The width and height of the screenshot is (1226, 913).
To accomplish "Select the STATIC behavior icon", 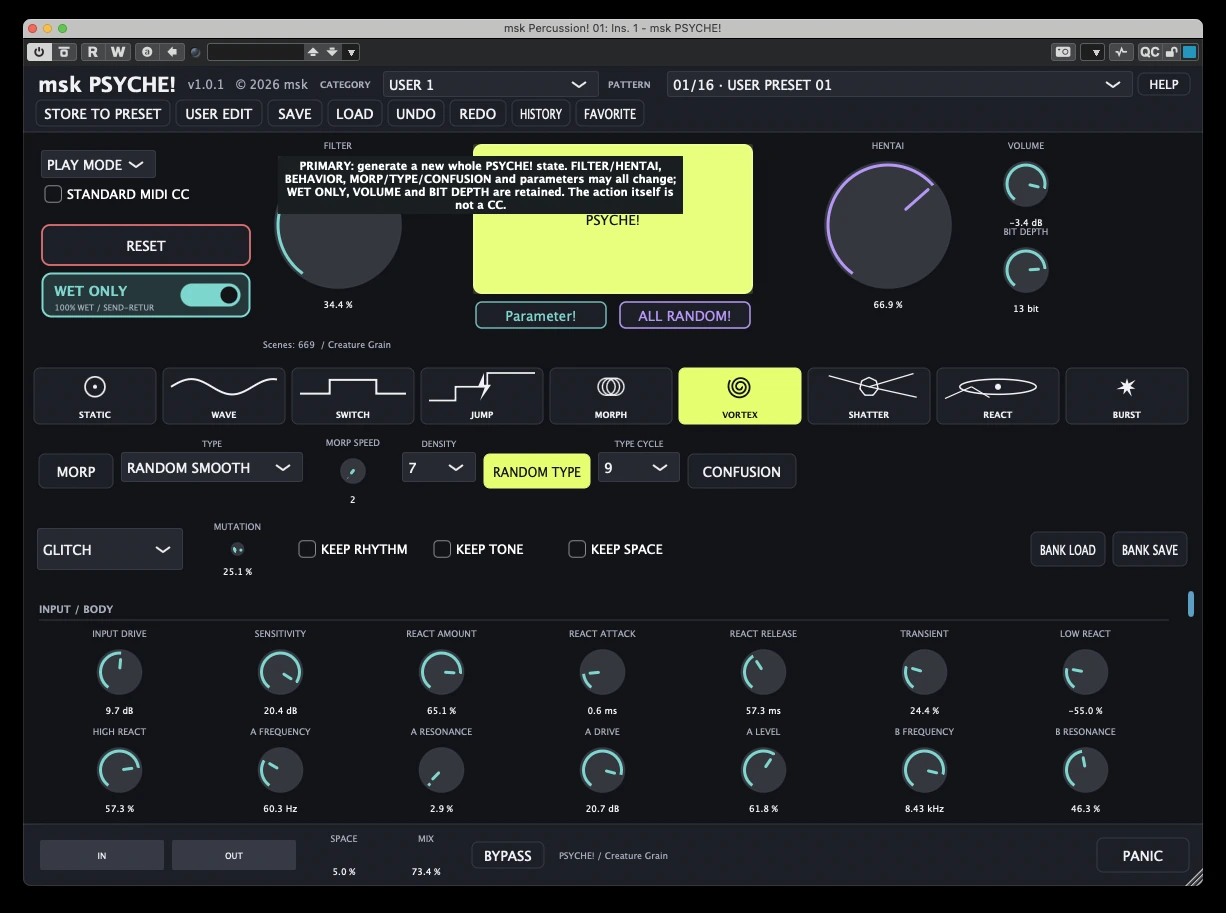I will [95, 396].
